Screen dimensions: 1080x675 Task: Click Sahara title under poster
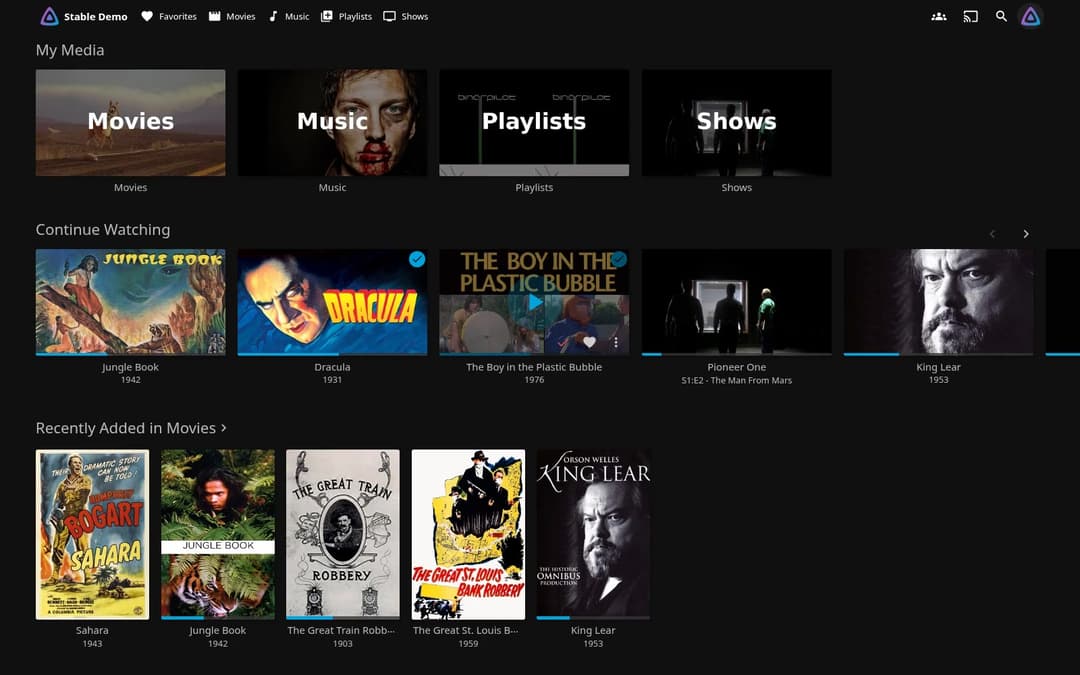(92, 630)
